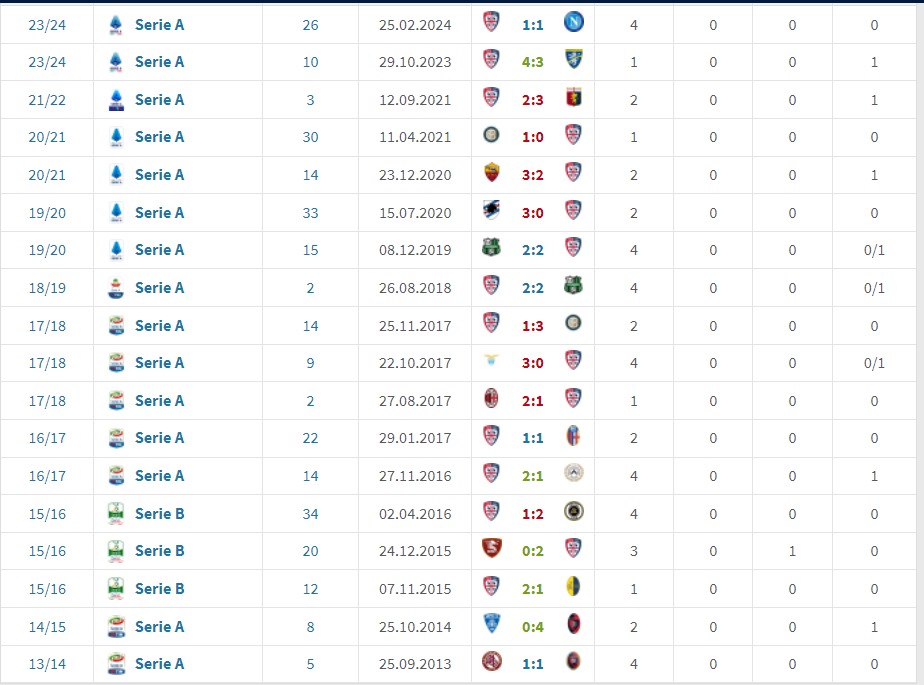Click the Serie B league logo for matchday 34
The image size is (924, 685).
[x=116, y=513]
